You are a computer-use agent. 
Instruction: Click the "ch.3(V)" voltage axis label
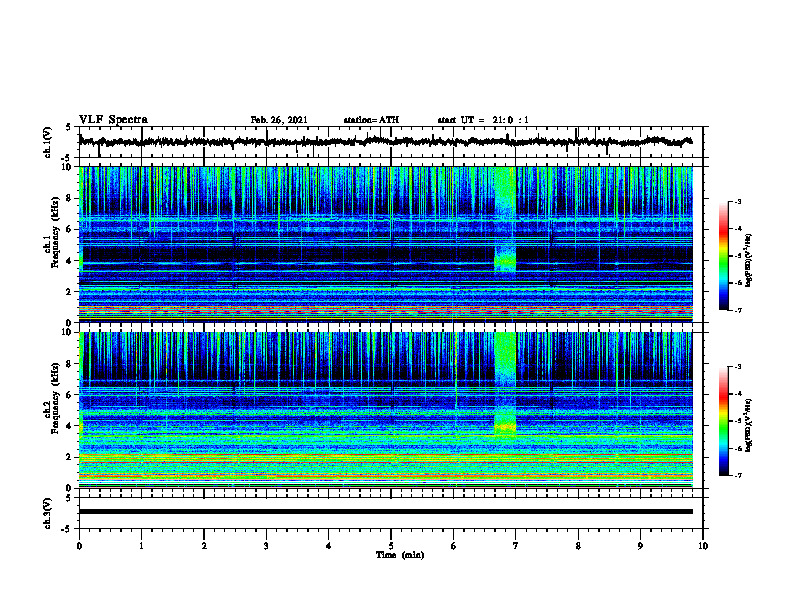(48, 514)
